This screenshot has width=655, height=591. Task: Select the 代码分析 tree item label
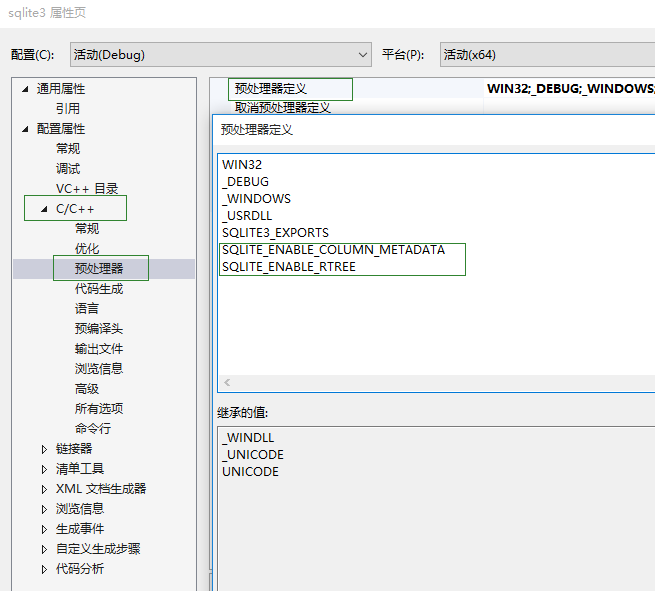click(80, 569)
